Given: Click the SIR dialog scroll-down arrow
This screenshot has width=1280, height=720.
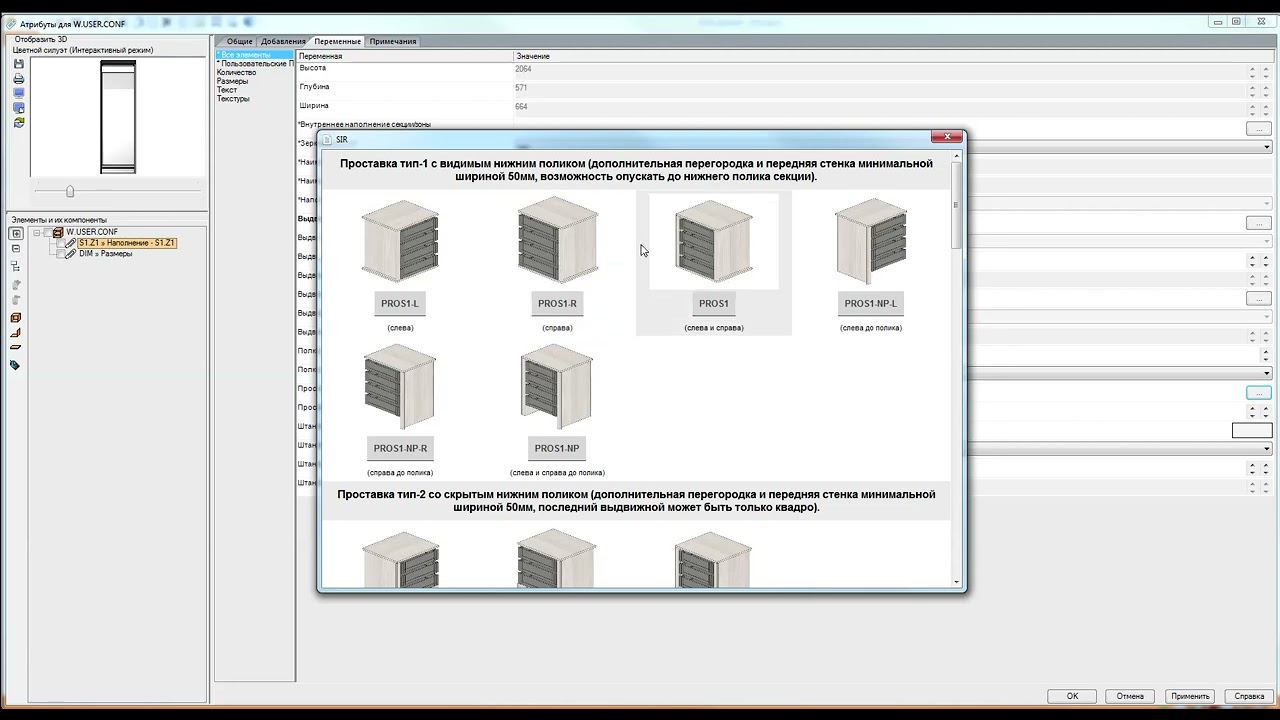Looking at the screenshot, I should point(956,582).
